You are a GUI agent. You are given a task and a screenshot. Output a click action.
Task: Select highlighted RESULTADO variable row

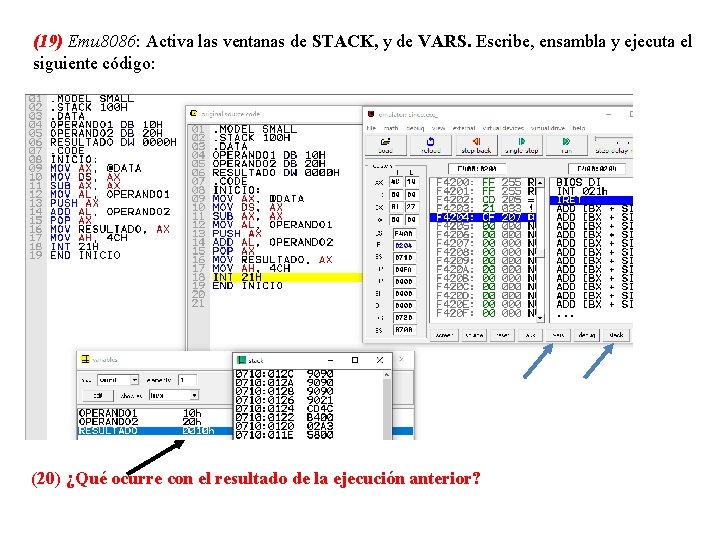[x=155, y=431]
